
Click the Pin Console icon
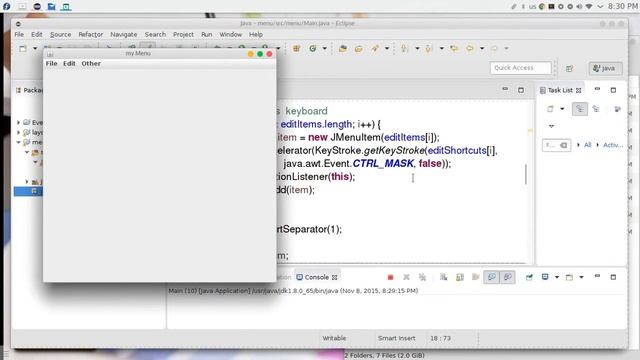coord(529,277)
